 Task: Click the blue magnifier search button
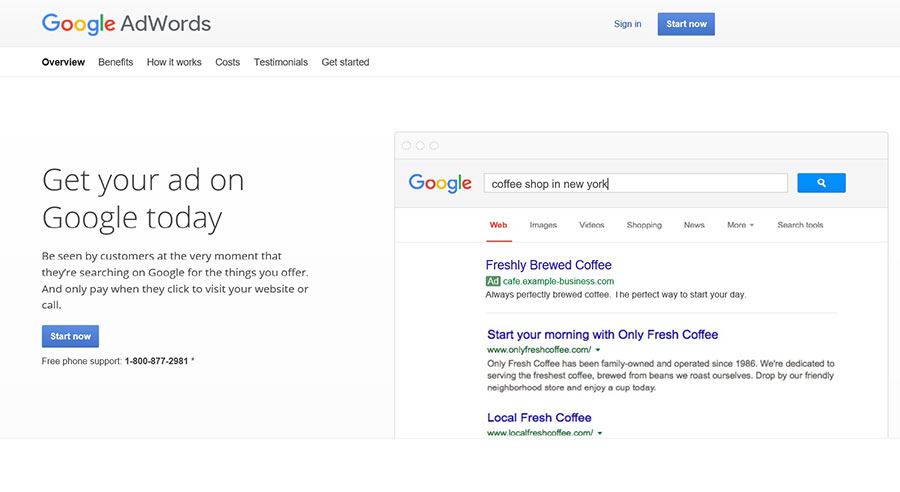pos(821,183)
